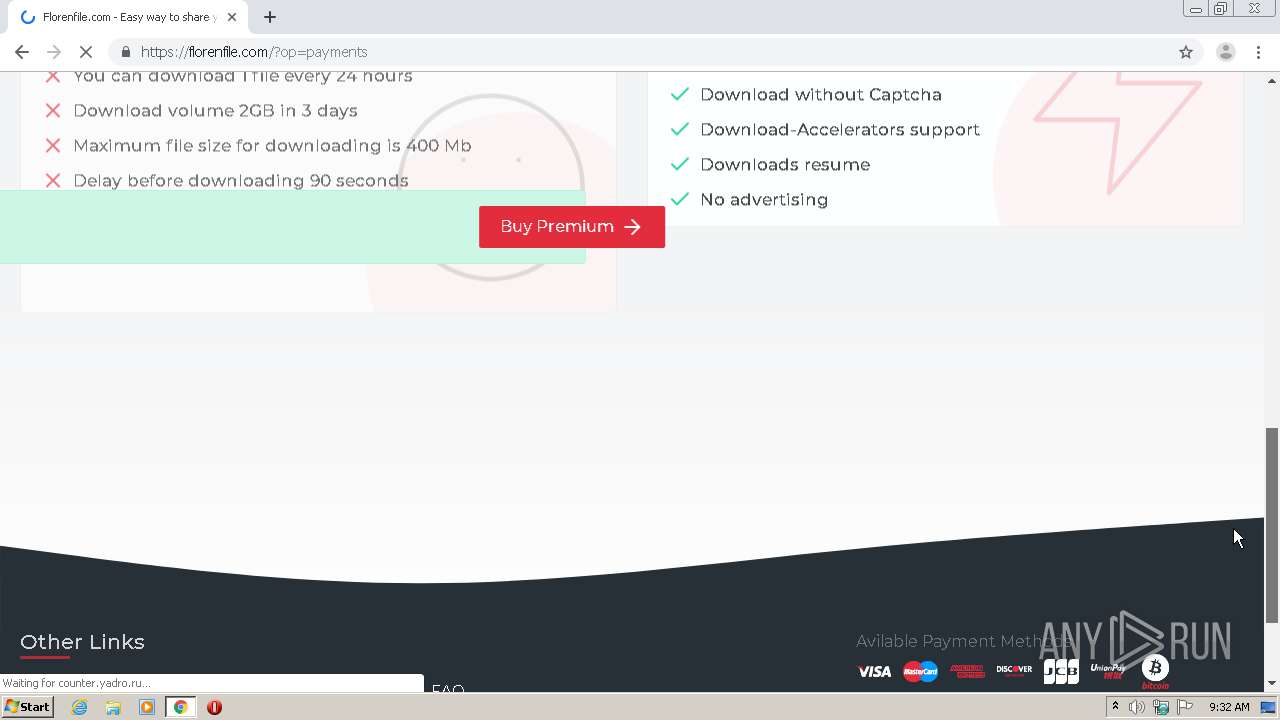
Task: Go back with browser back arrow
Action: [x=22, y=52]
